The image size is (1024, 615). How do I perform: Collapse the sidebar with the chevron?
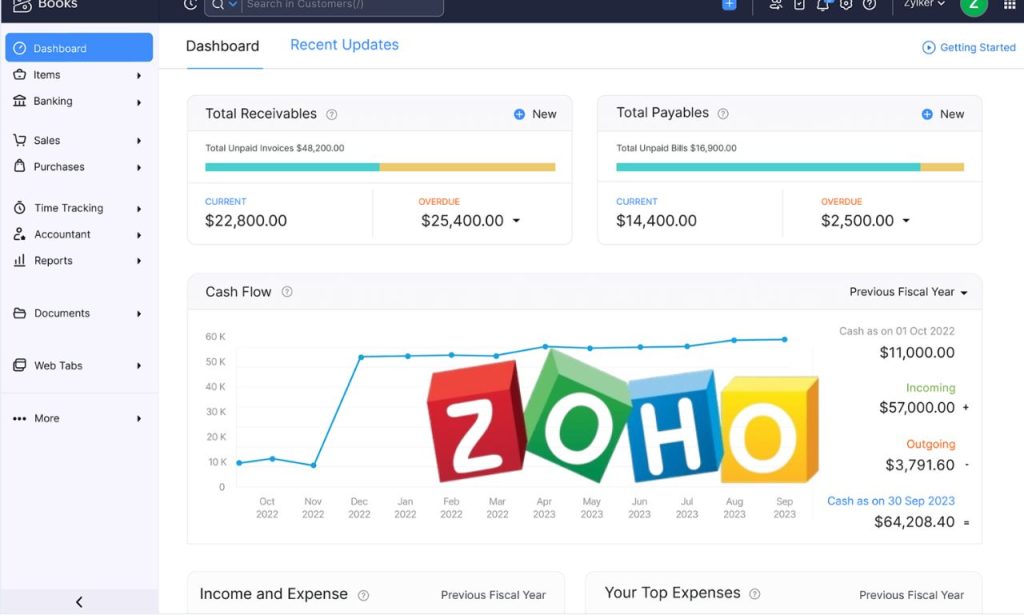79,602
